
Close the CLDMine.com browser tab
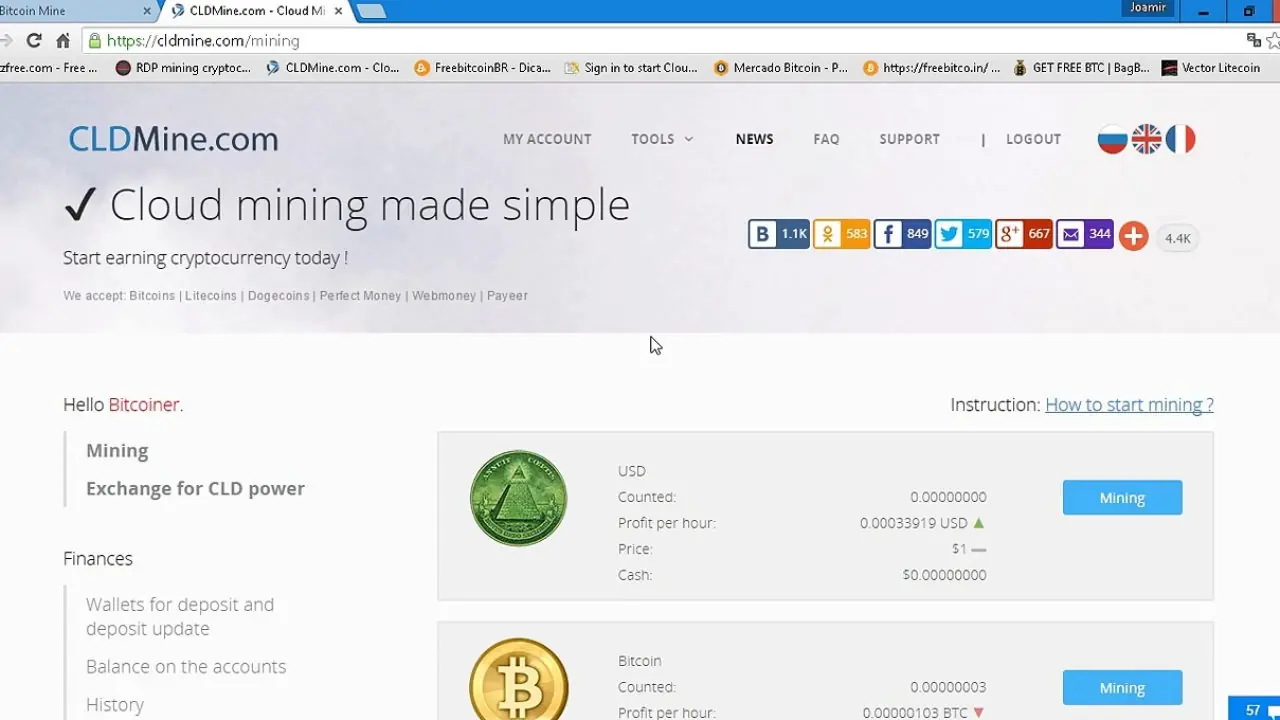[337, 11]
